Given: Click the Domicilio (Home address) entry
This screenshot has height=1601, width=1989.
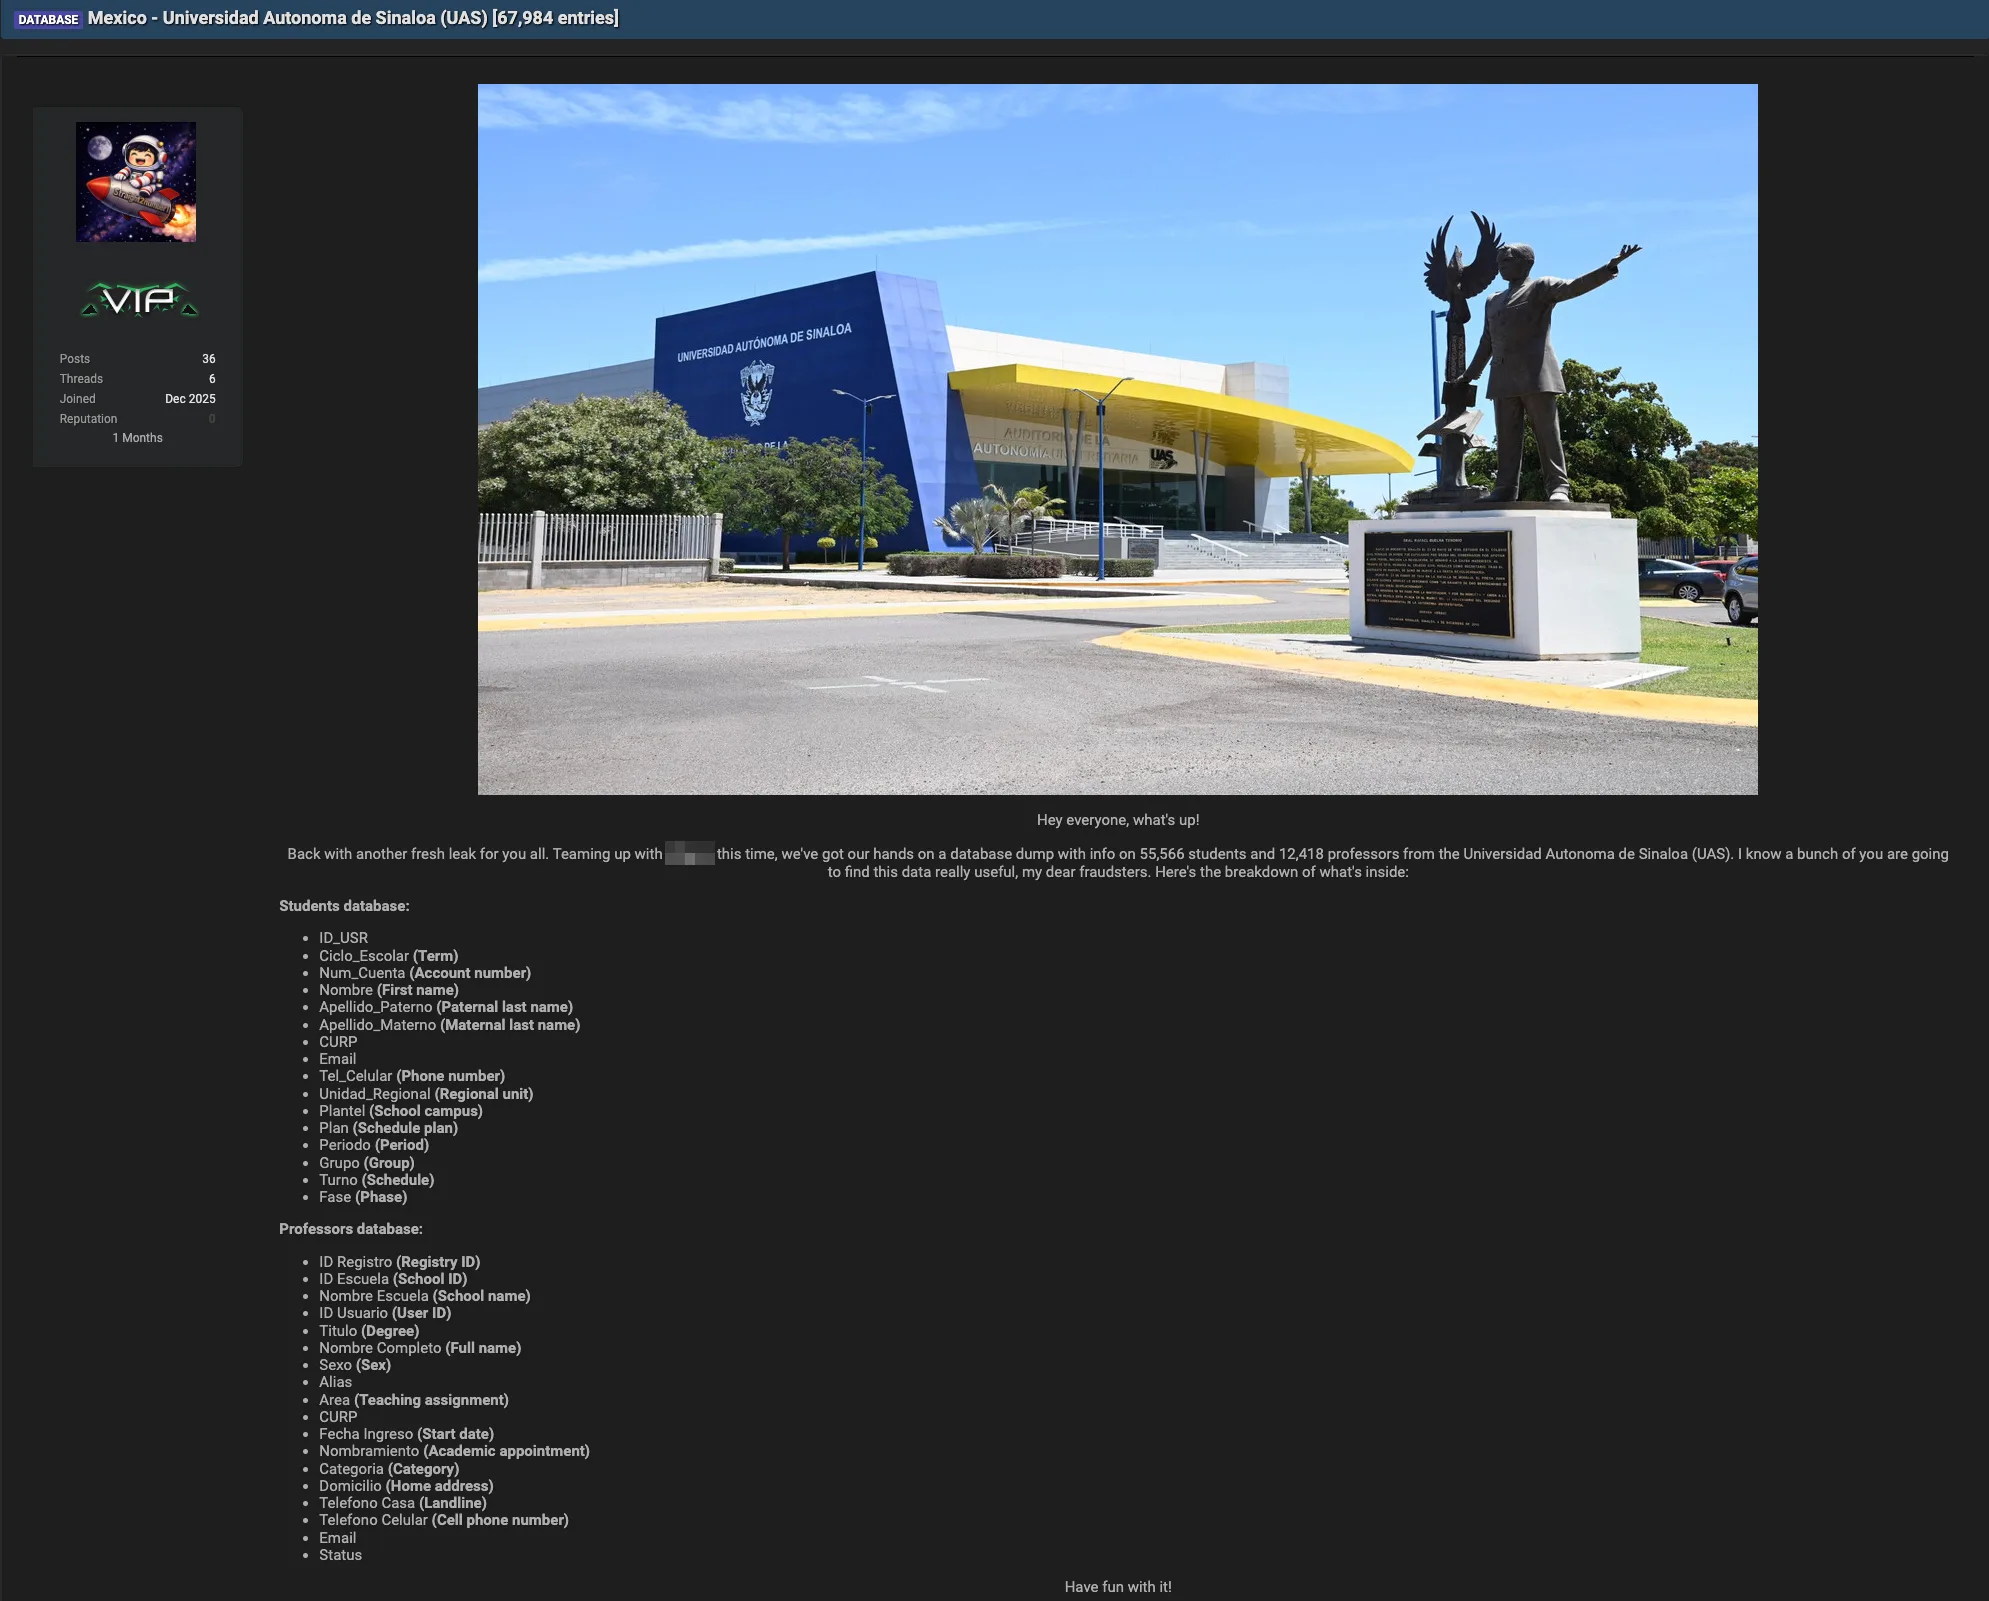Looking at the screenshot, I should (x=405, y=1486).
